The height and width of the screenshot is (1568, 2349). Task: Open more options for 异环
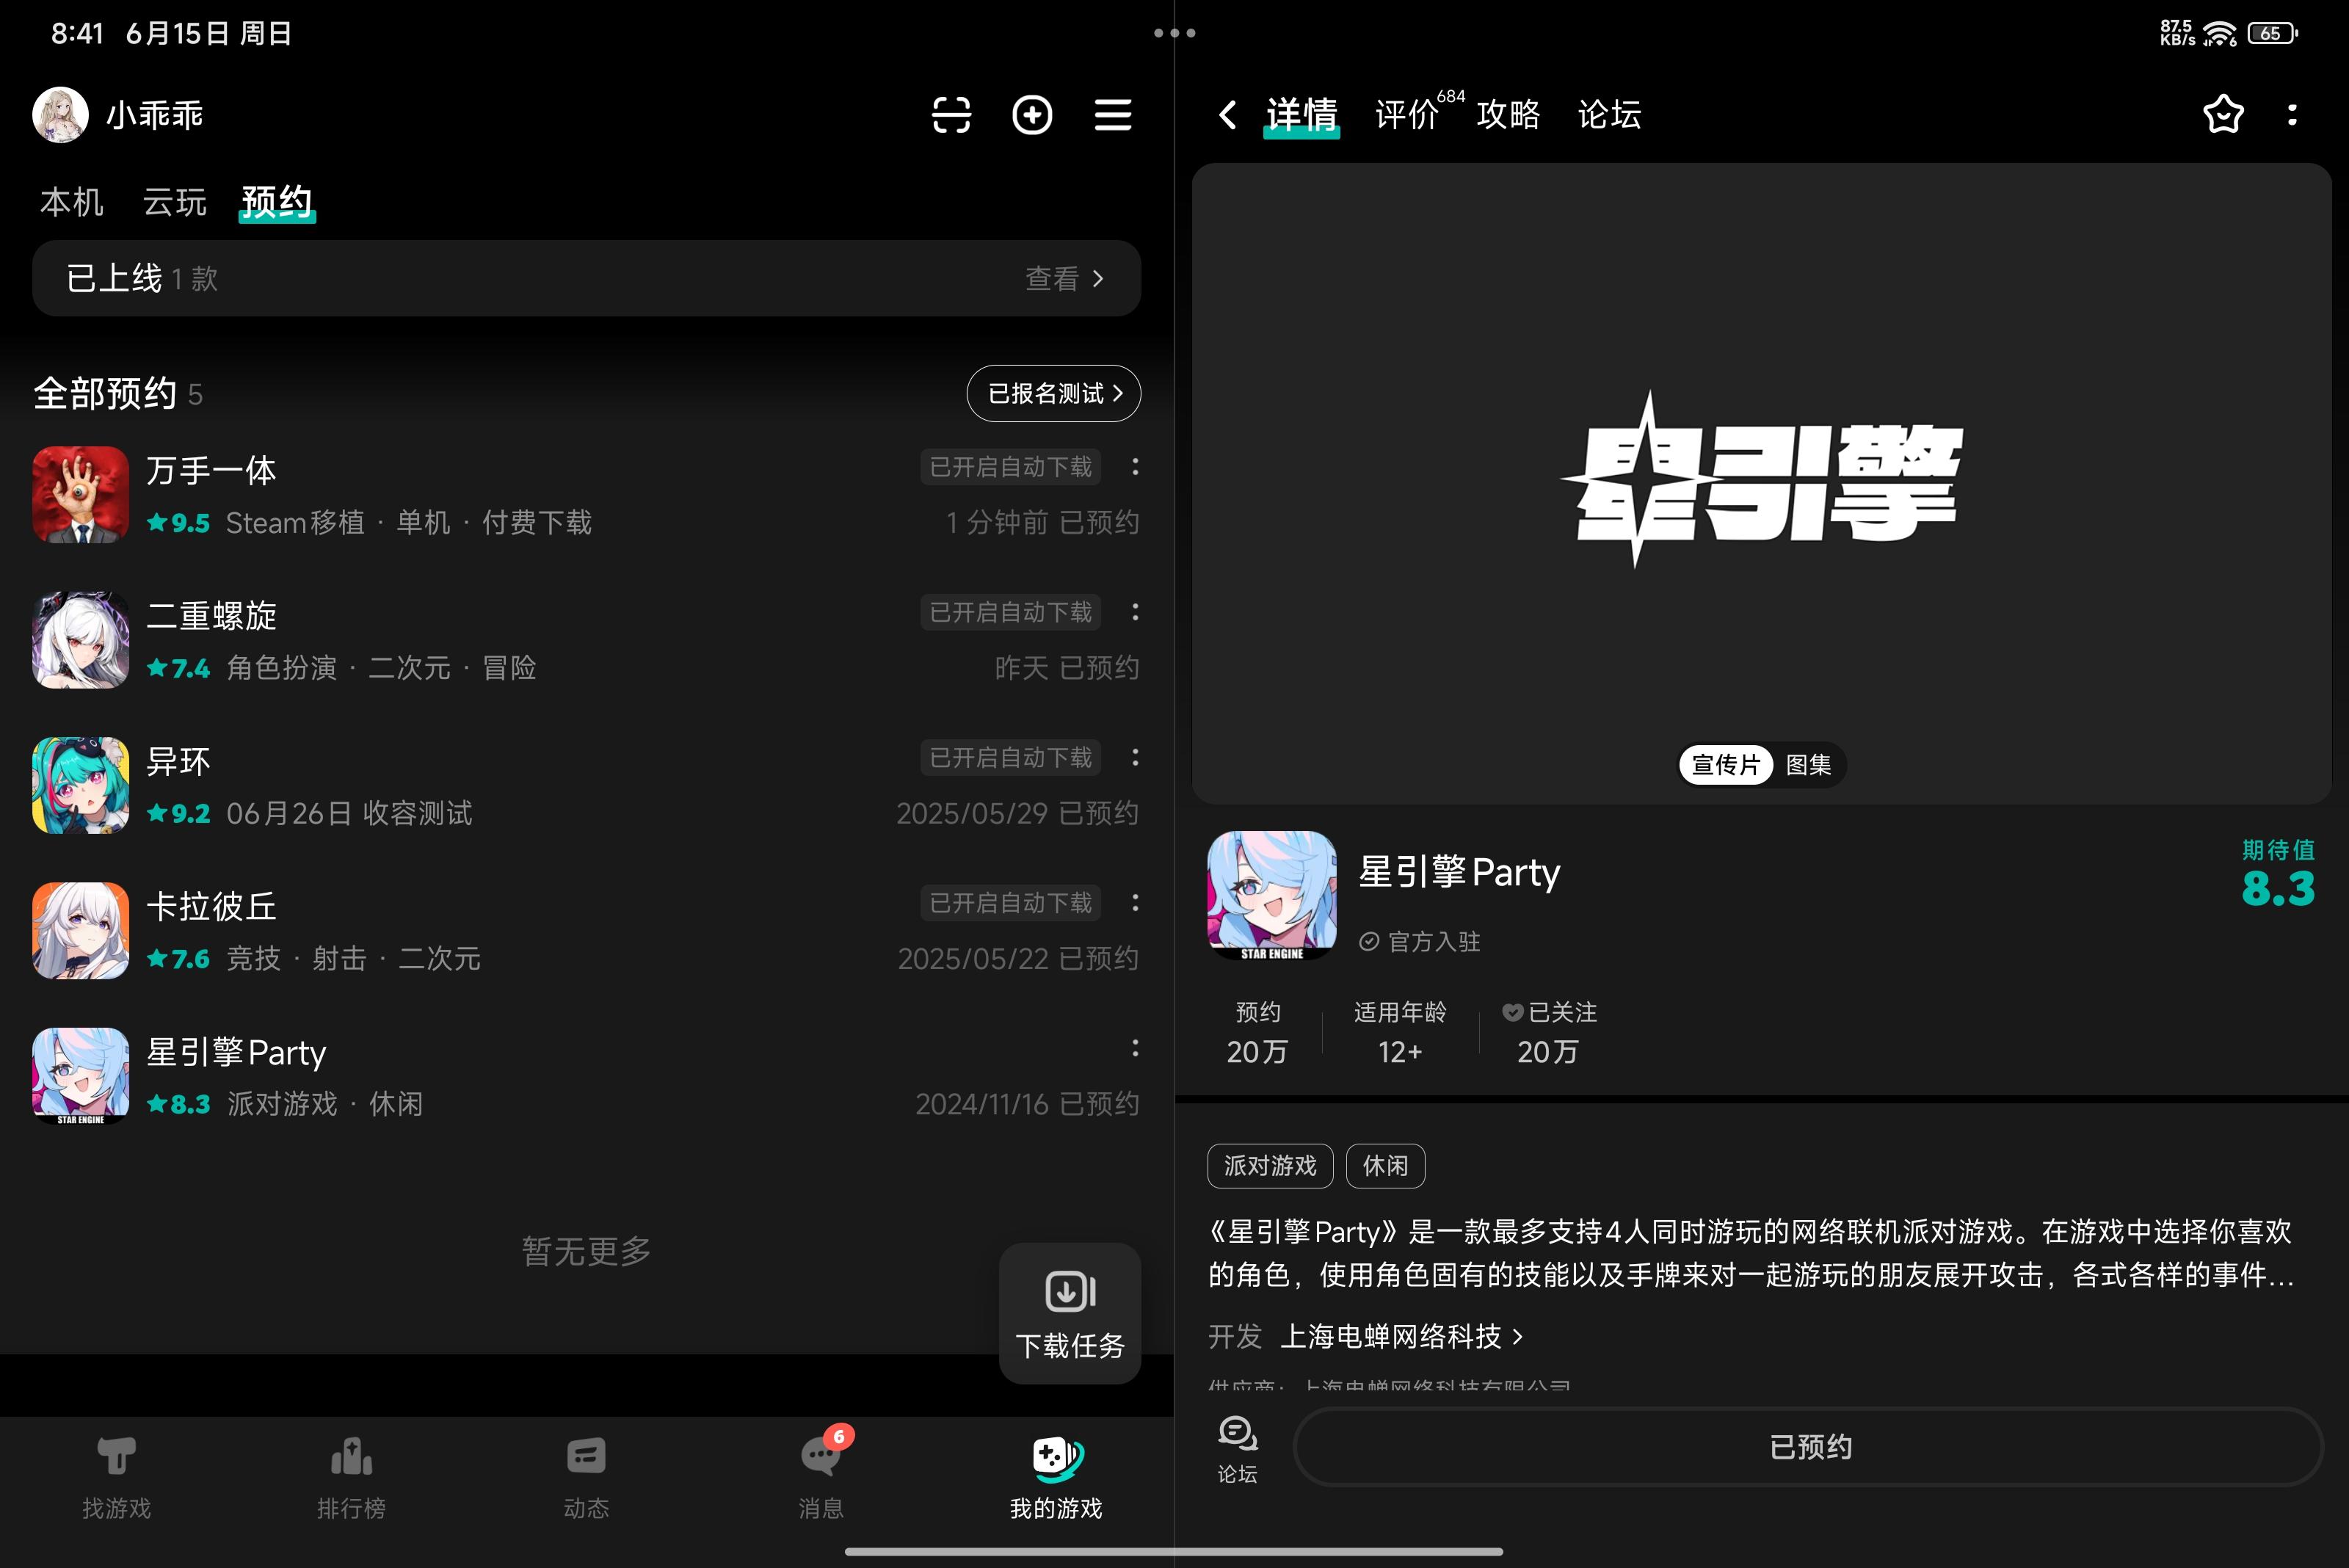click(1135, 758)
